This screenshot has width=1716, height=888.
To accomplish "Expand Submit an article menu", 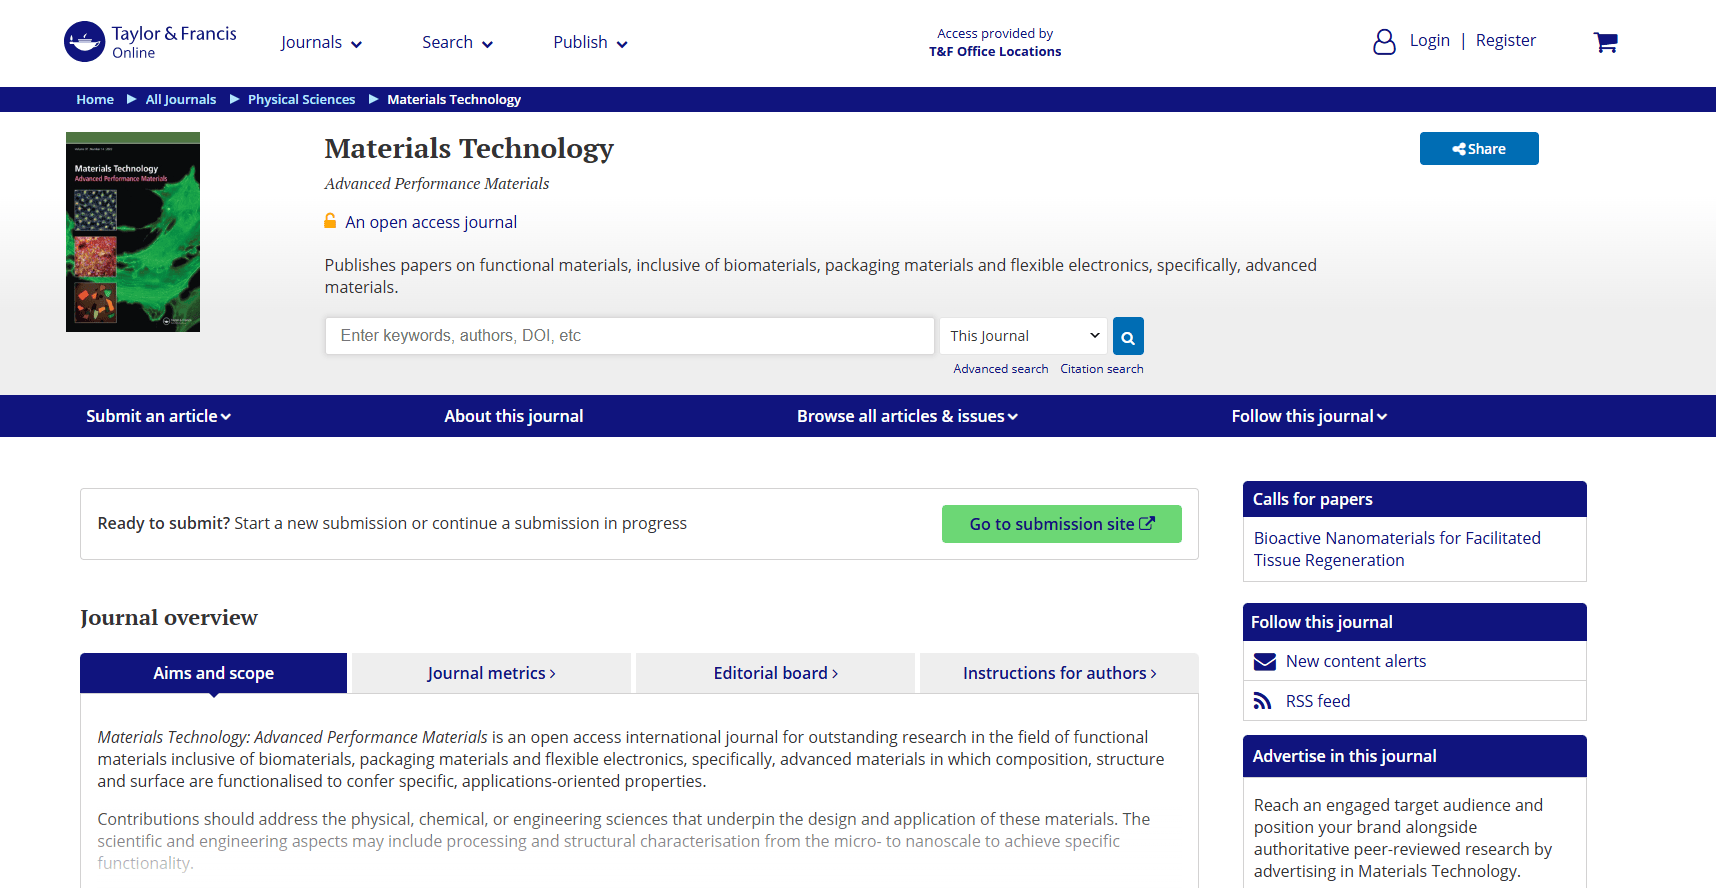I will click(x=158, y=416).
